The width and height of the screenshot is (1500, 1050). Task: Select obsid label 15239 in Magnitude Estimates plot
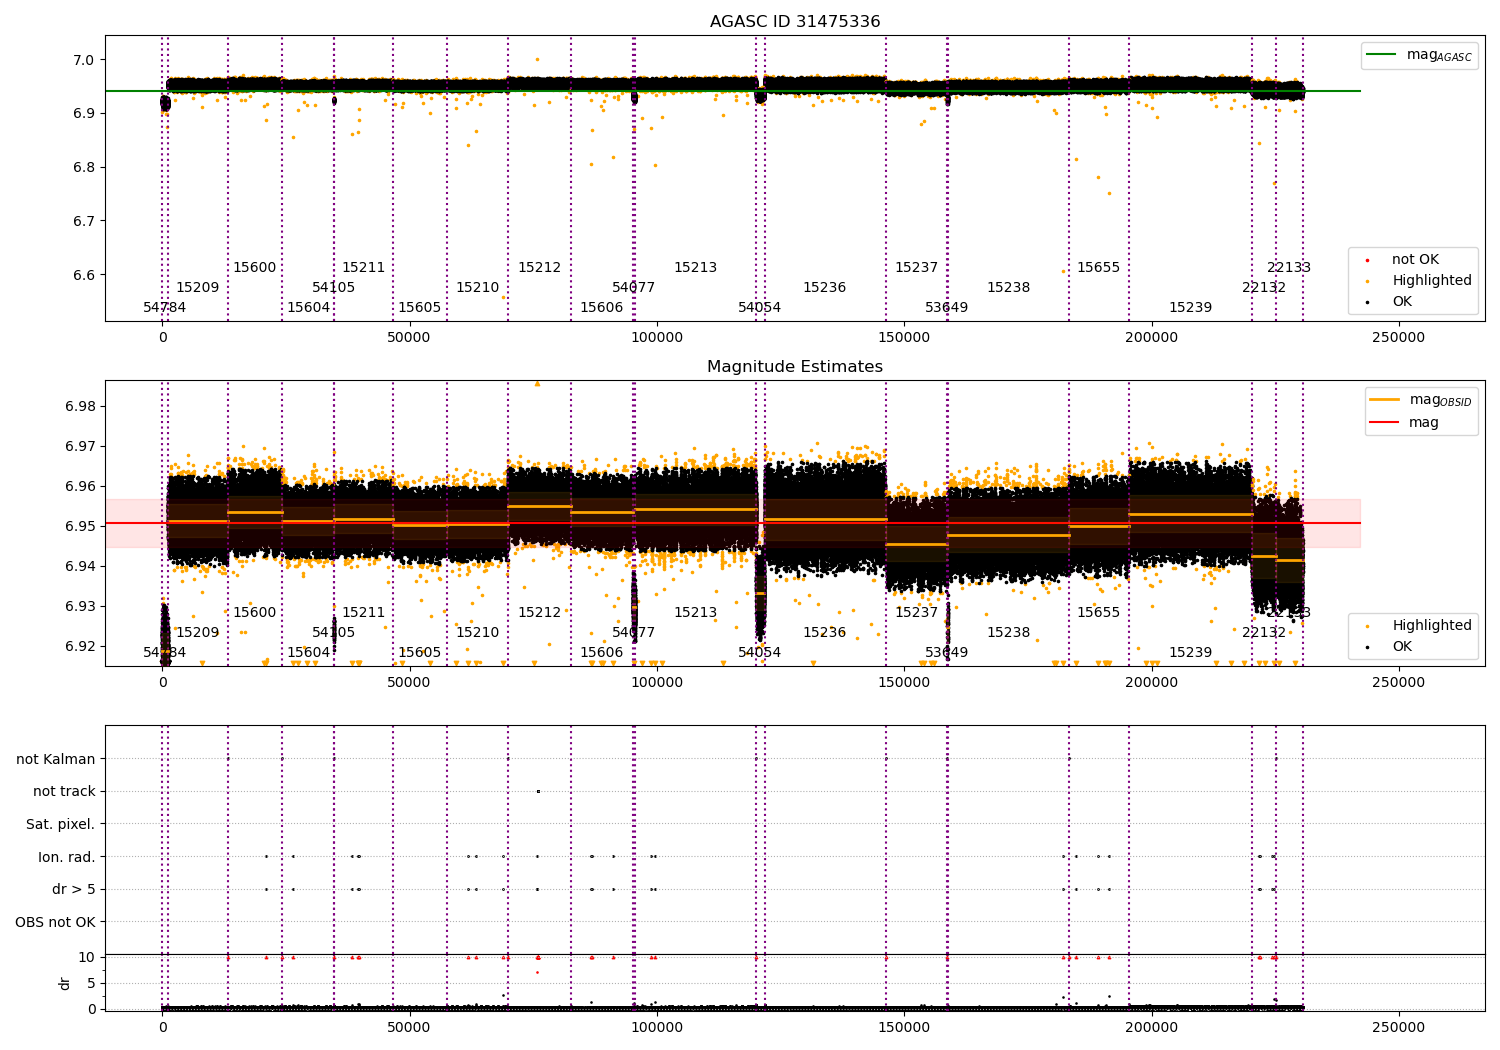pyautogui.click(x=1191, y=653)
